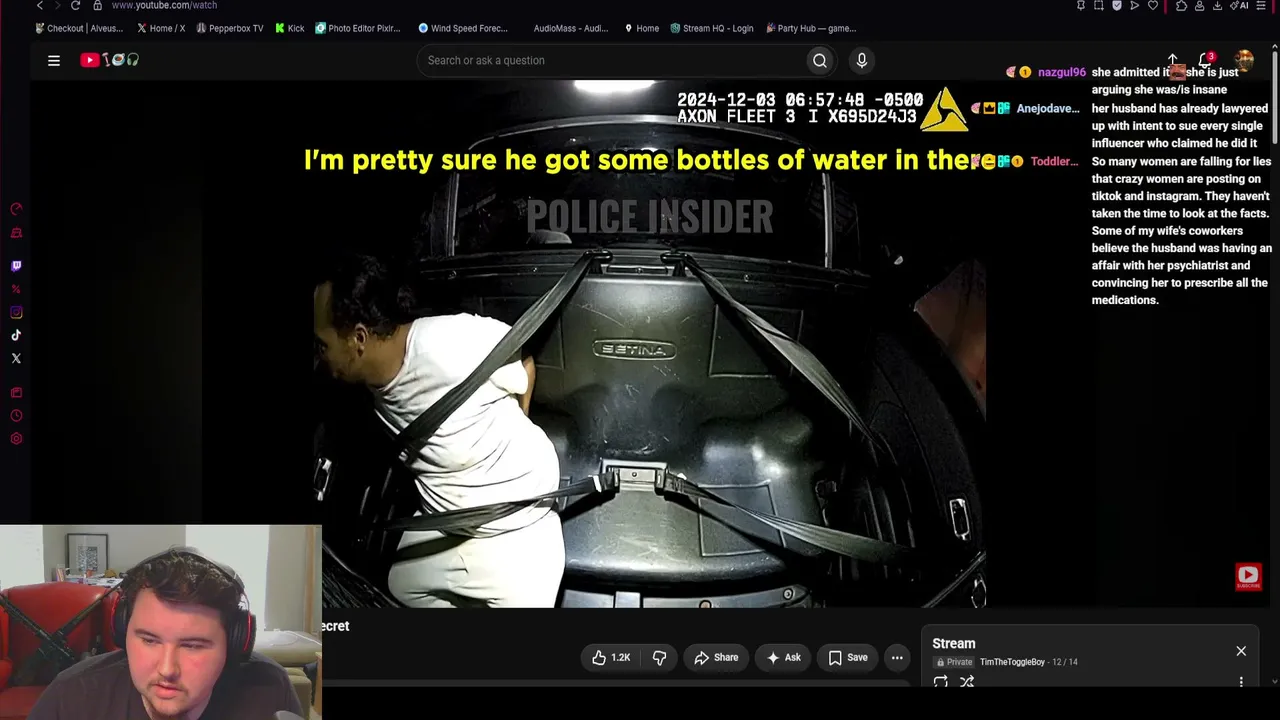Share the video
1280x720 pixels.
716,657
